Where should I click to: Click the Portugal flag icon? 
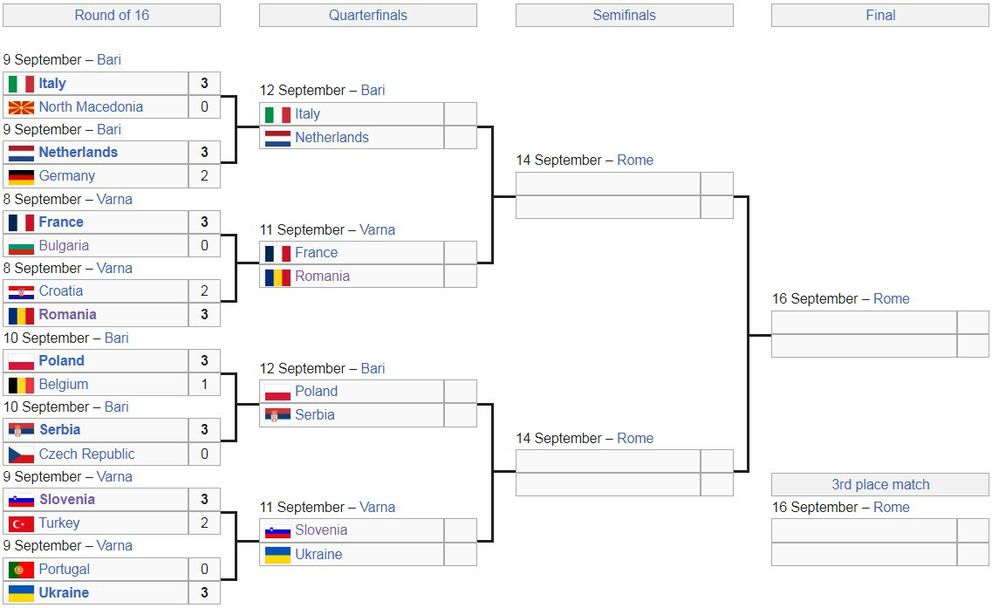(21, 569)
